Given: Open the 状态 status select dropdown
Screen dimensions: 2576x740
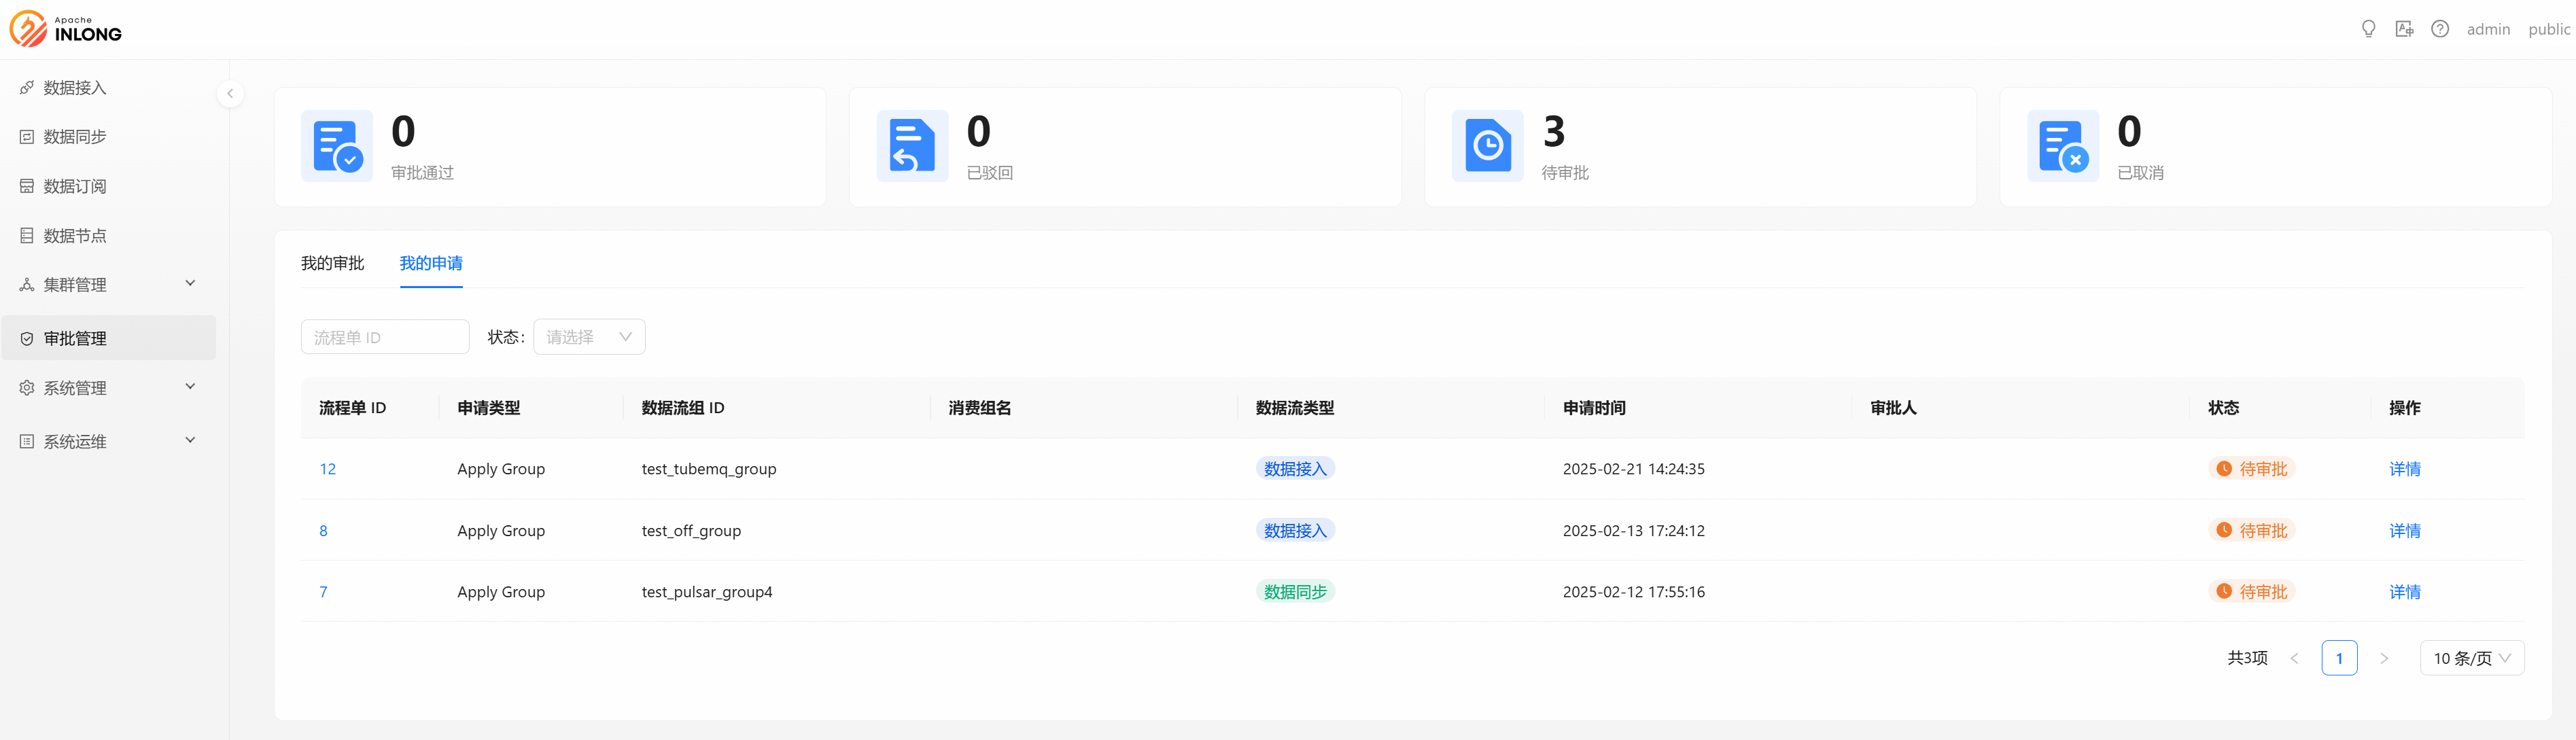Looking at the screenshot, I should (589, 337).
